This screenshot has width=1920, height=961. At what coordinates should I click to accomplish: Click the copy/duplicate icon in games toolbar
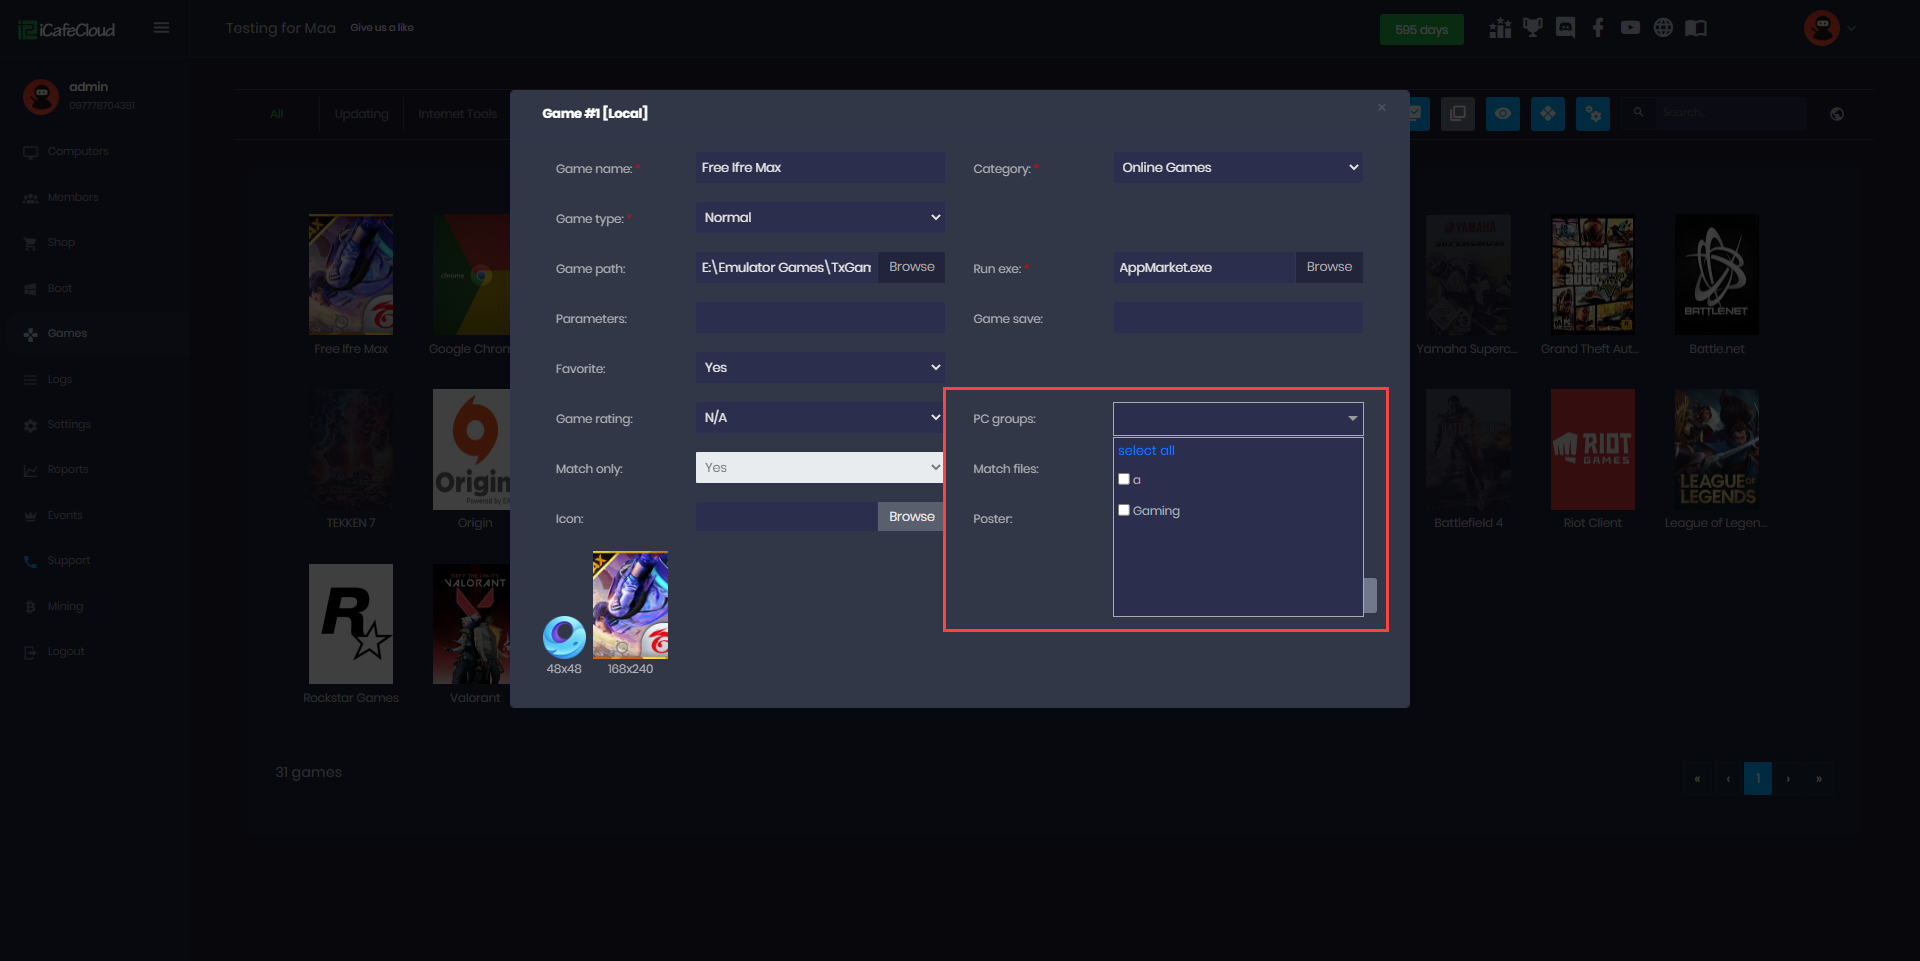[1458, 114]
